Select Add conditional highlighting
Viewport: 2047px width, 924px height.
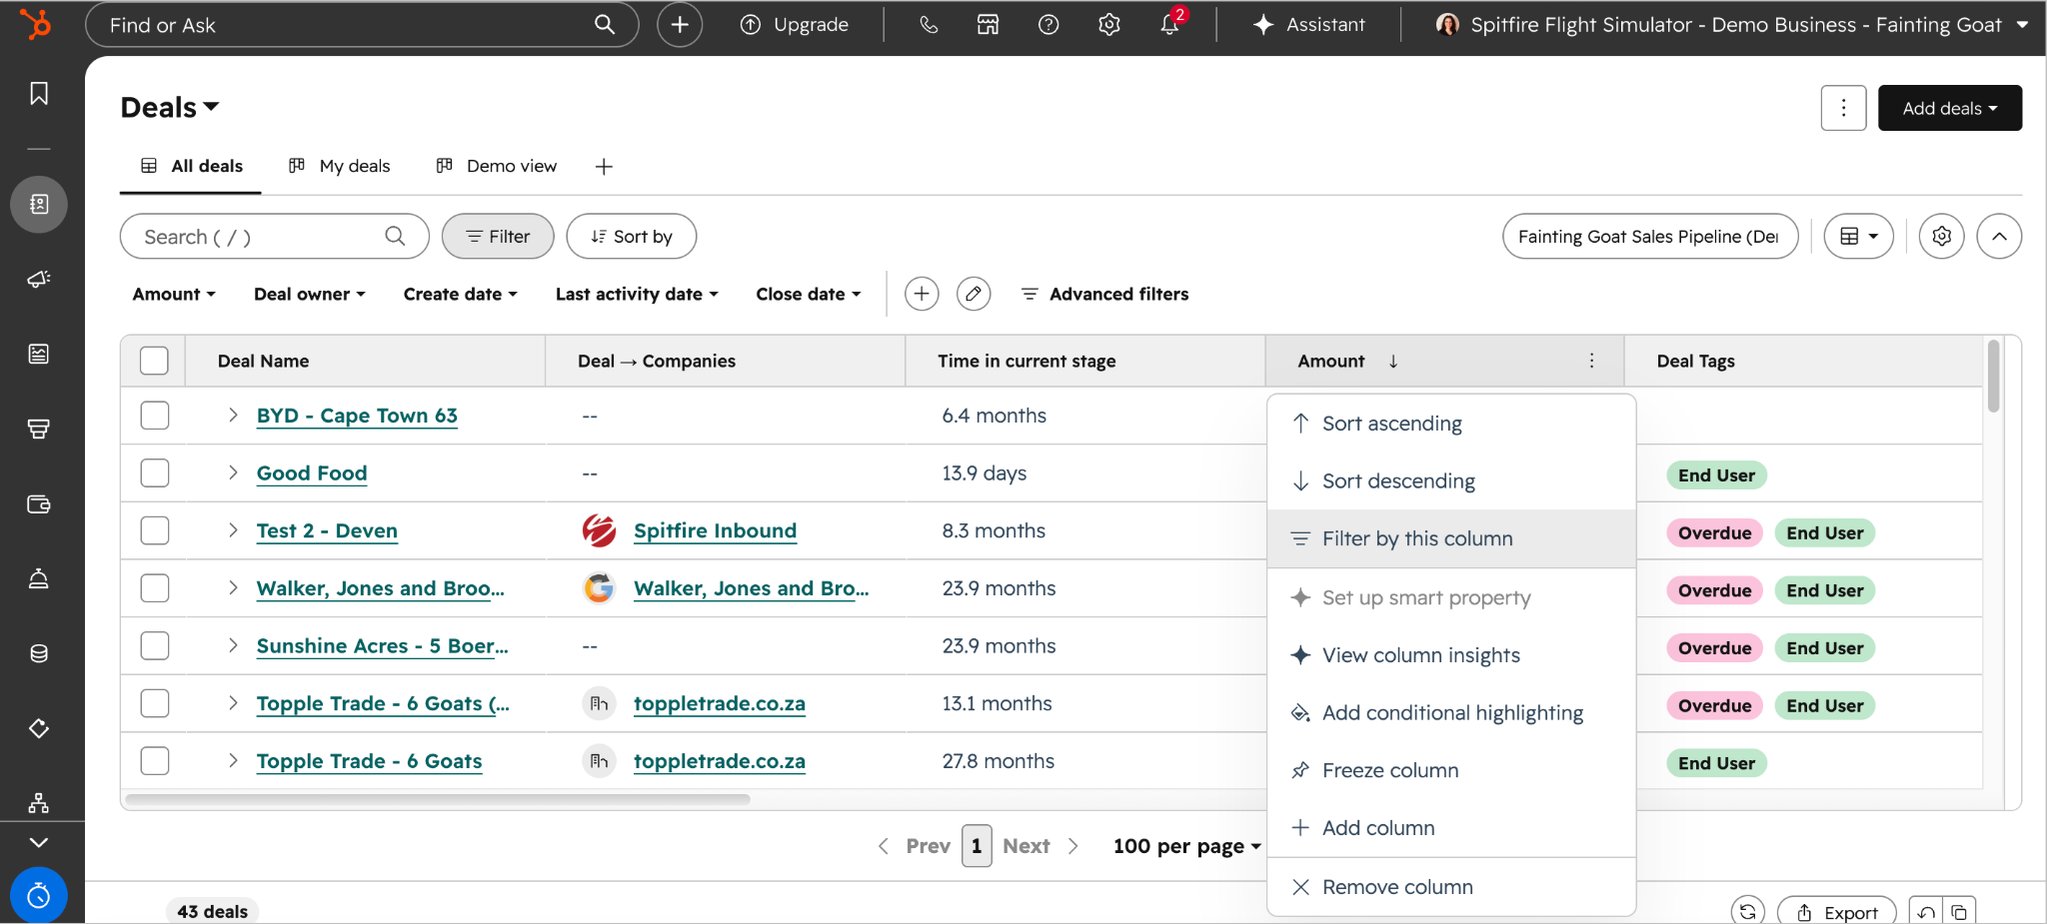point(1451,713)
